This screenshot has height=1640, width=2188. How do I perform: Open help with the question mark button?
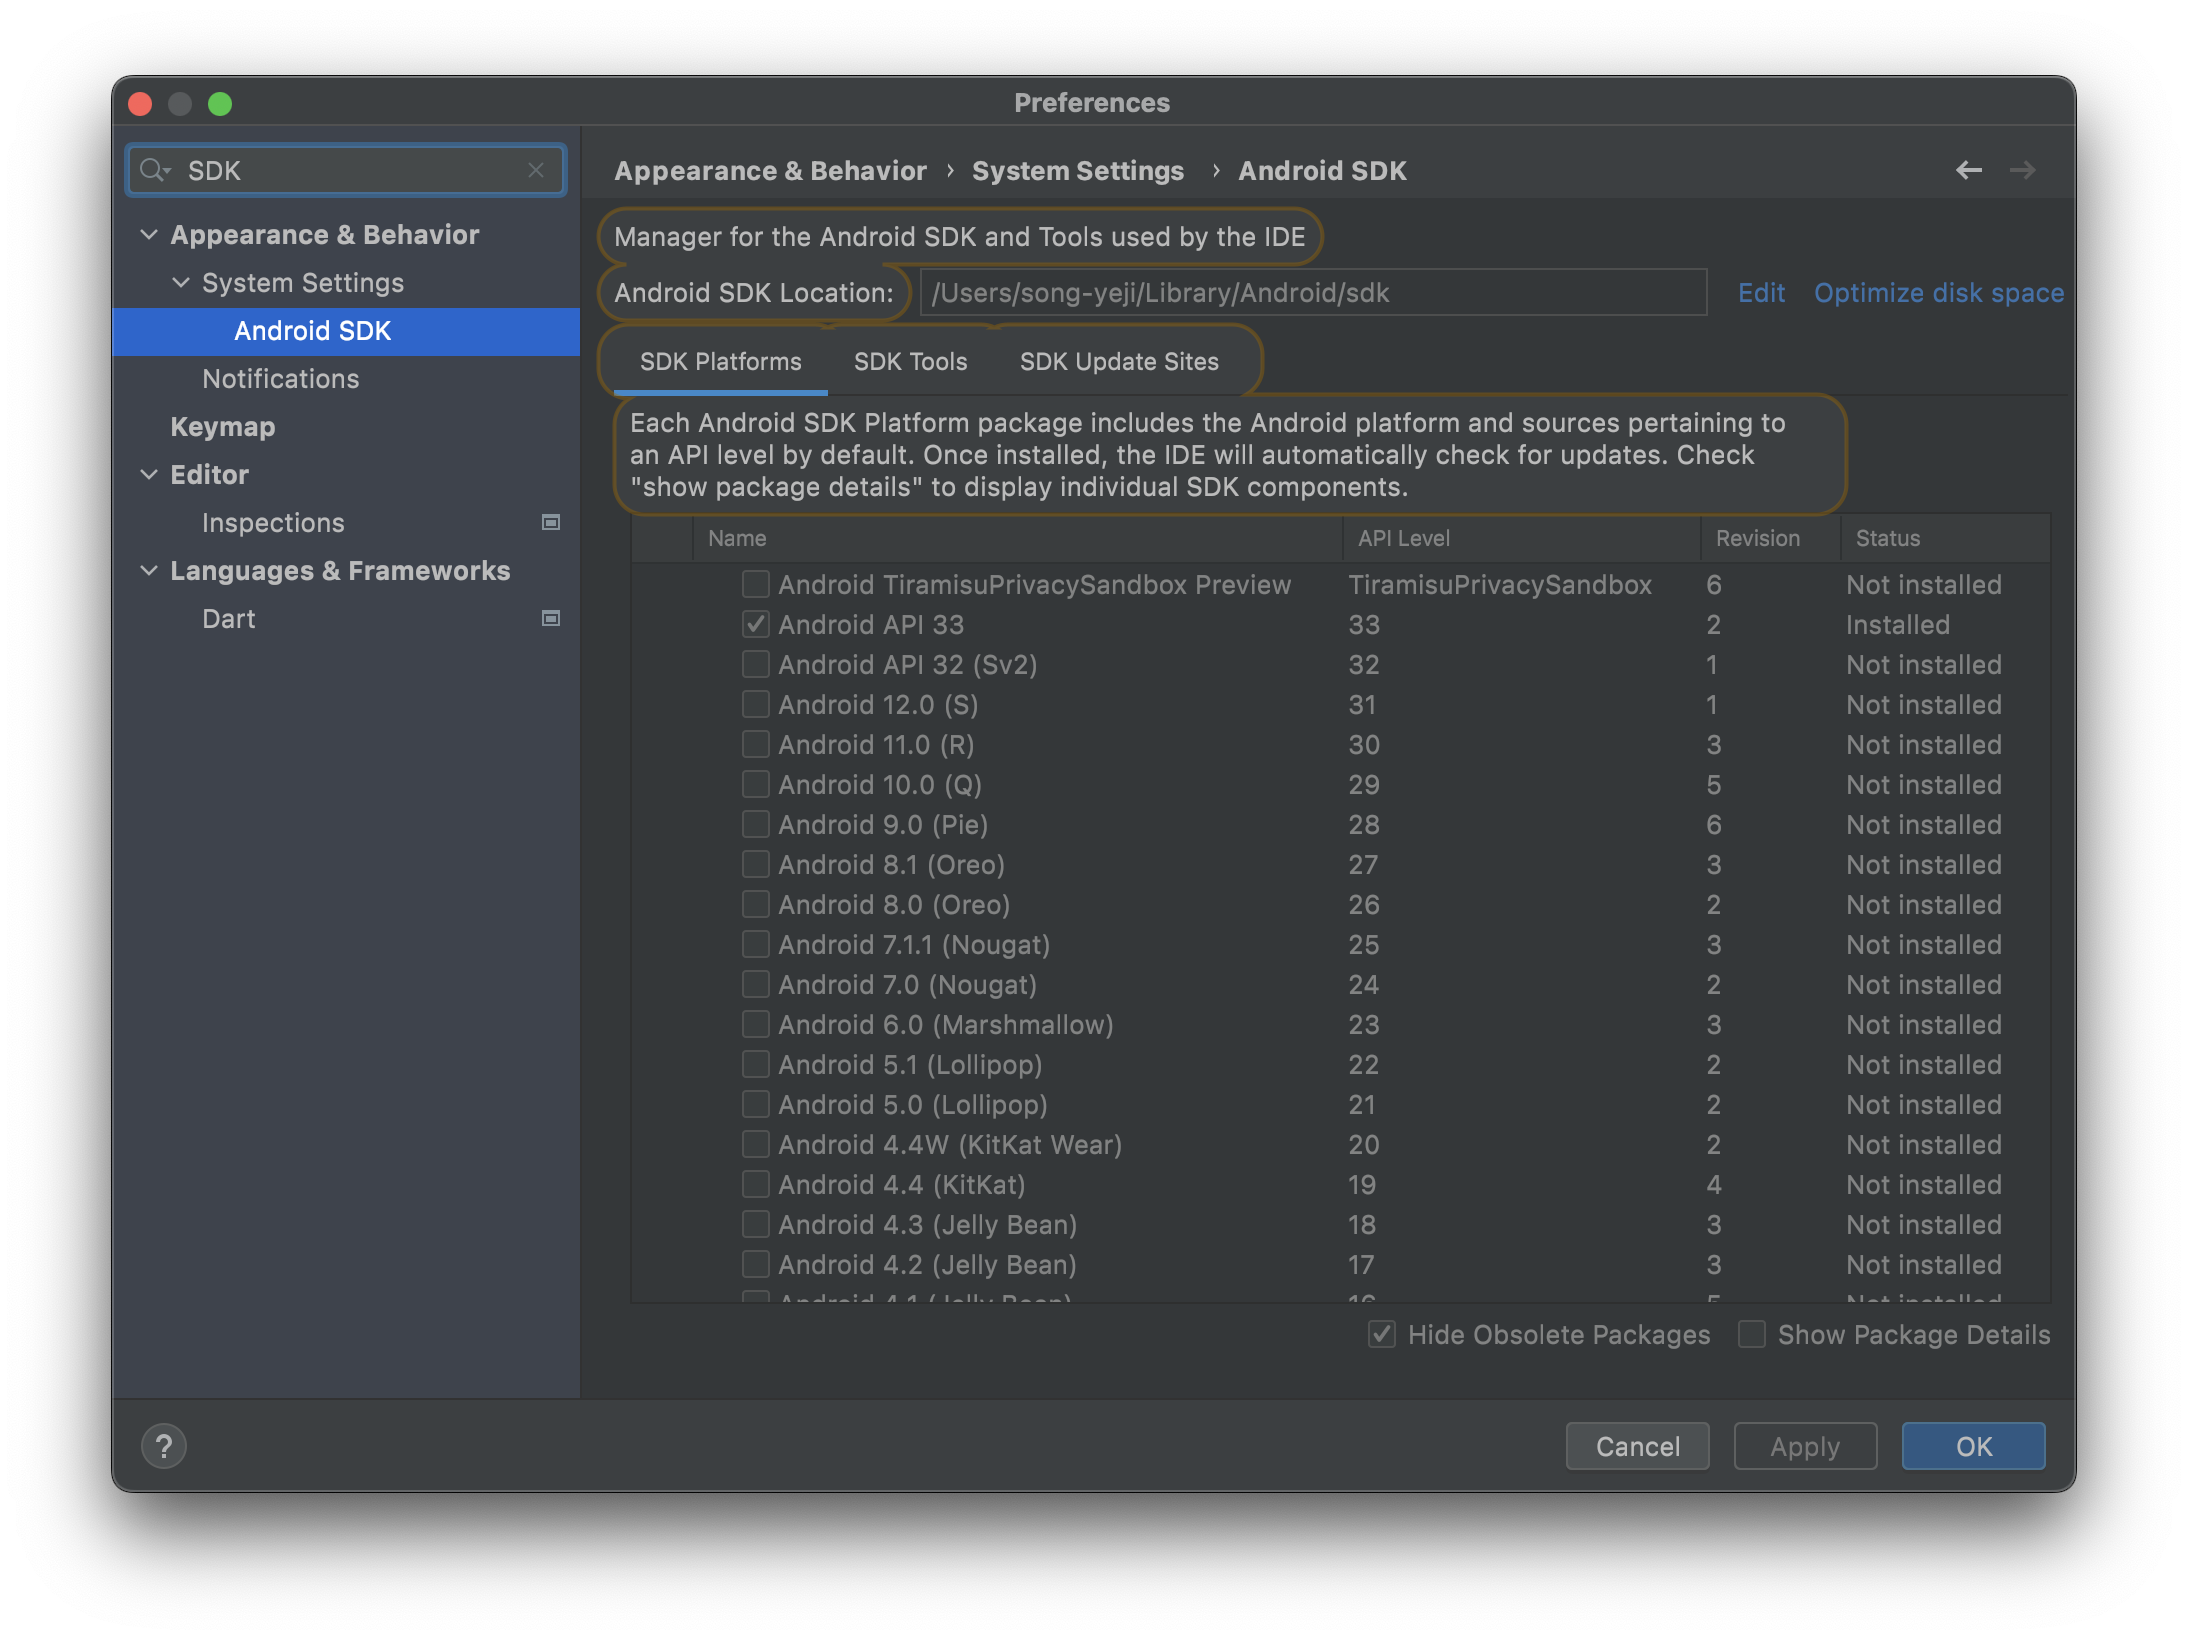point(164,1446)
